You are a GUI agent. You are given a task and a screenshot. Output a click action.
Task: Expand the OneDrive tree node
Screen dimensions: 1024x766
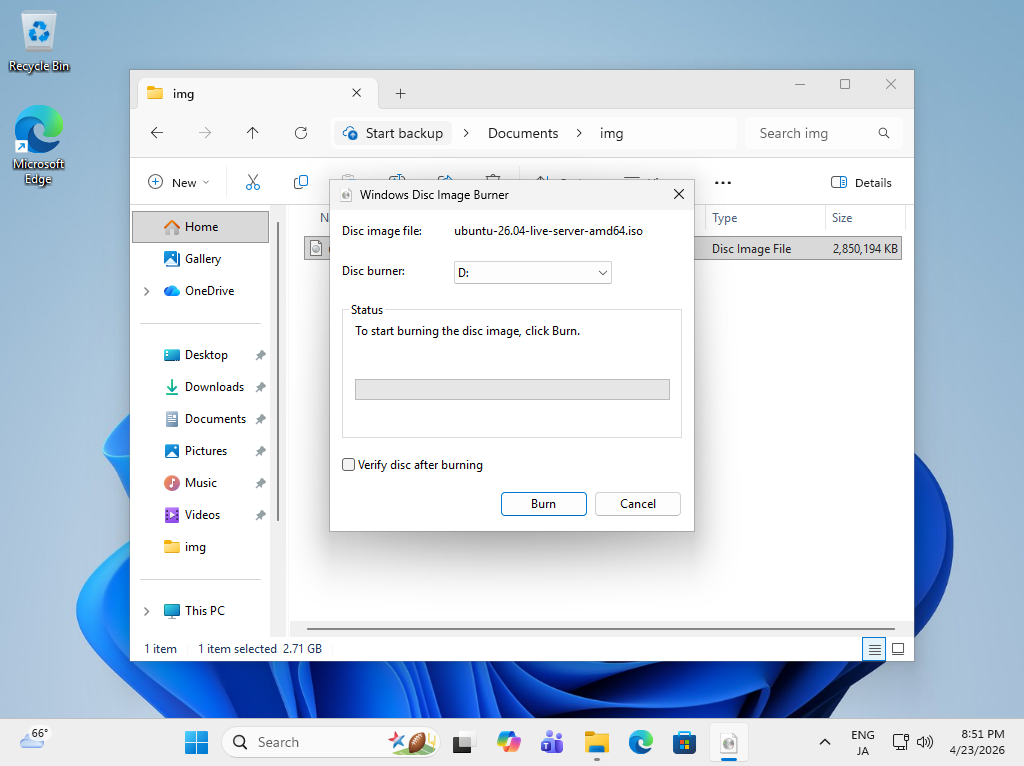pos(147,291)
